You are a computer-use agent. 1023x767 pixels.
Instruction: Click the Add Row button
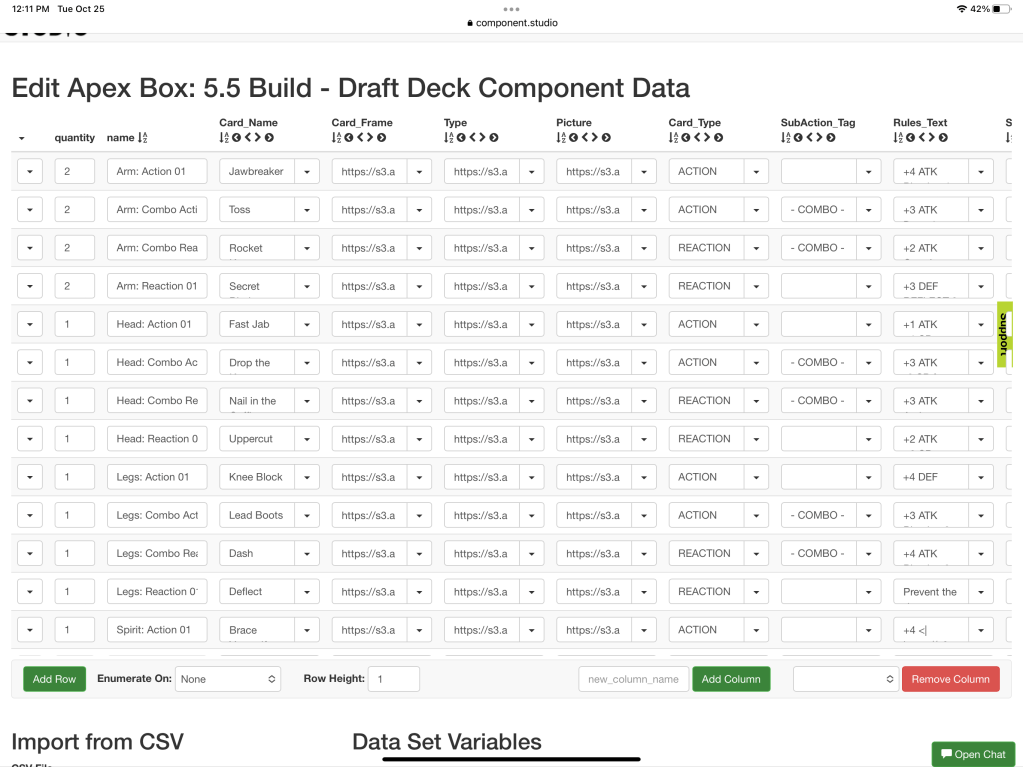coord(54,679)
